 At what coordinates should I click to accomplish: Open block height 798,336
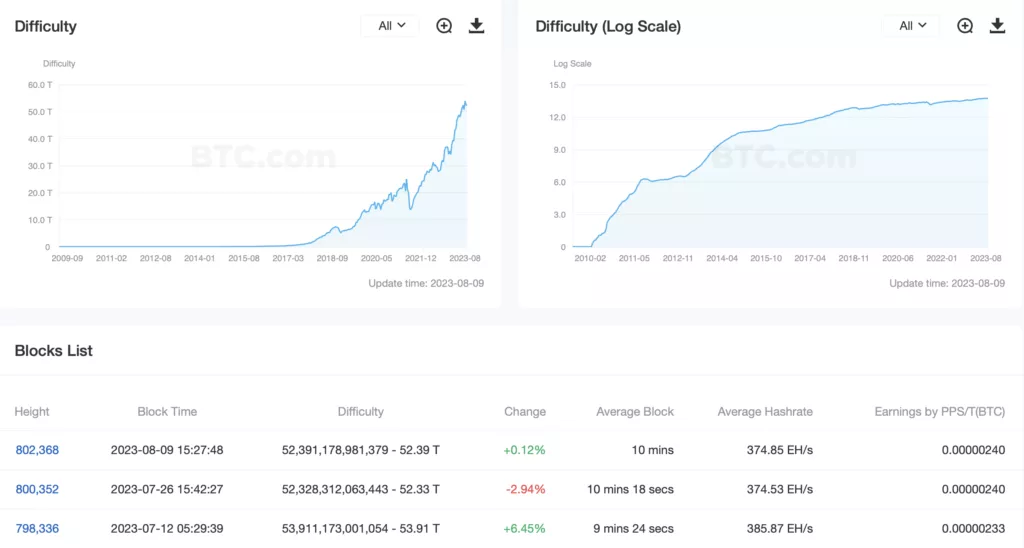(37, 528)
